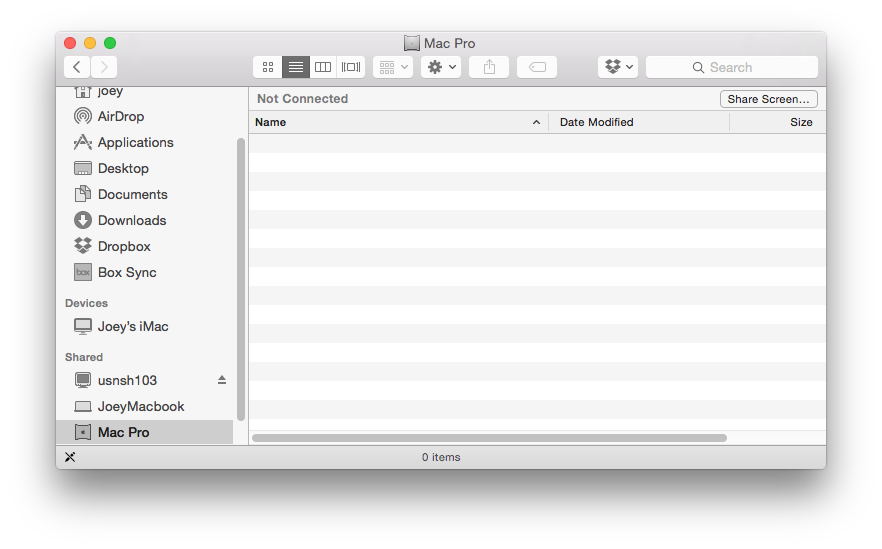Select Desktop in the sidebar

pyautogui.click(x=145, y=168)
